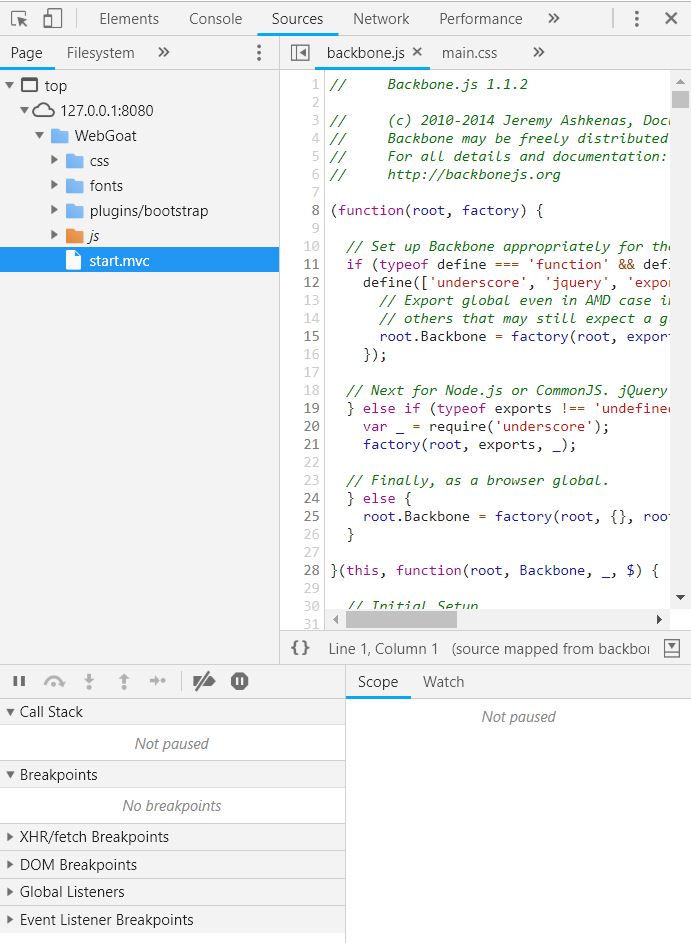Collapse the top frame tree node

pos(10,85)
